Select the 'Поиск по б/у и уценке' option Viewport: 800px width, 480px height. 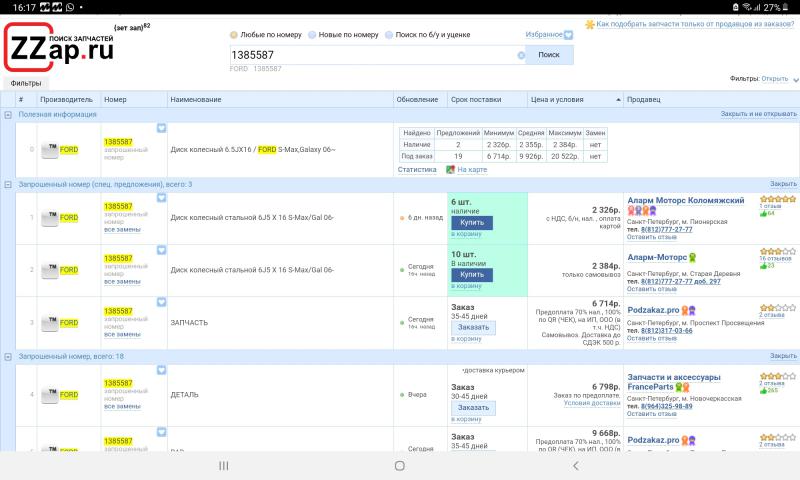428,35
